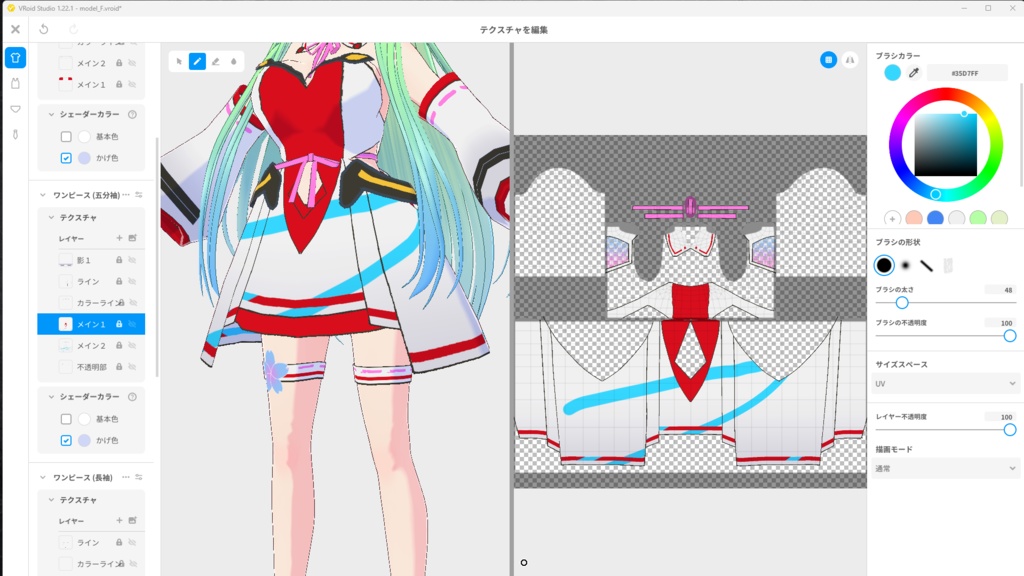1024x576 pixels.
Task: Enable the 基本色 shader color checkbox
Action: pos(66,136)
